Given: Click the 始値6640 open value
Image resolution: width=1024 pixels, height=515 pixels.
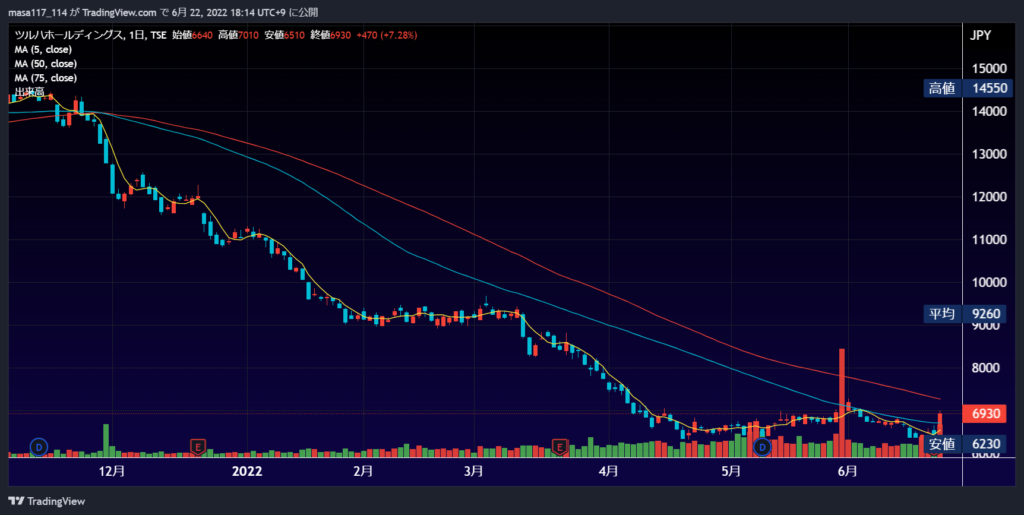Looking at the screenshot, I should (x=193, y=35).
